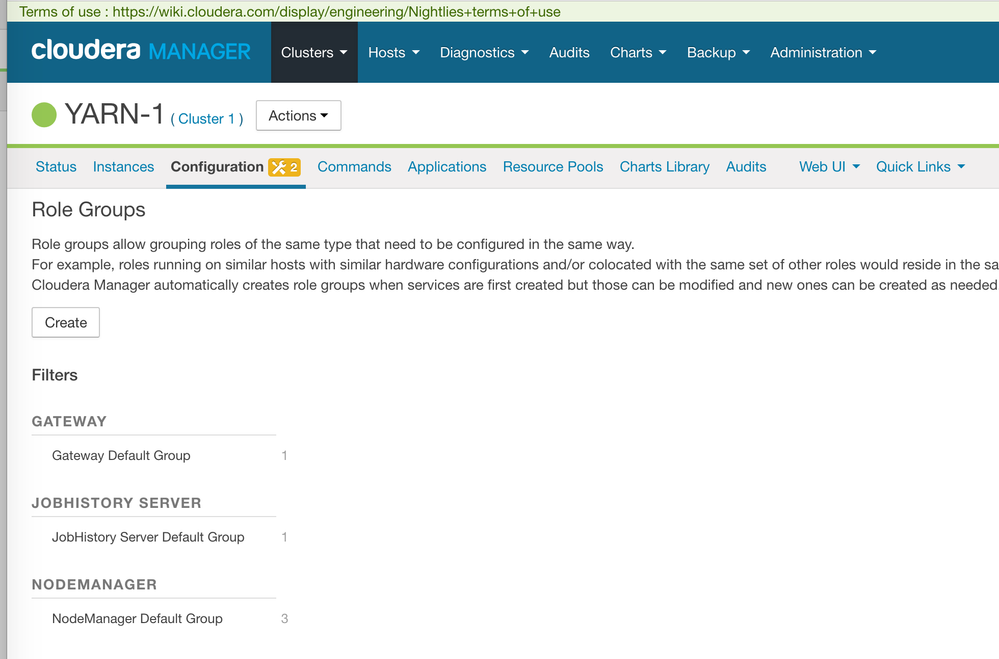Follow the Cluster 1 link
This screenshot has width=999, height=659.
(x=206, y=119)
